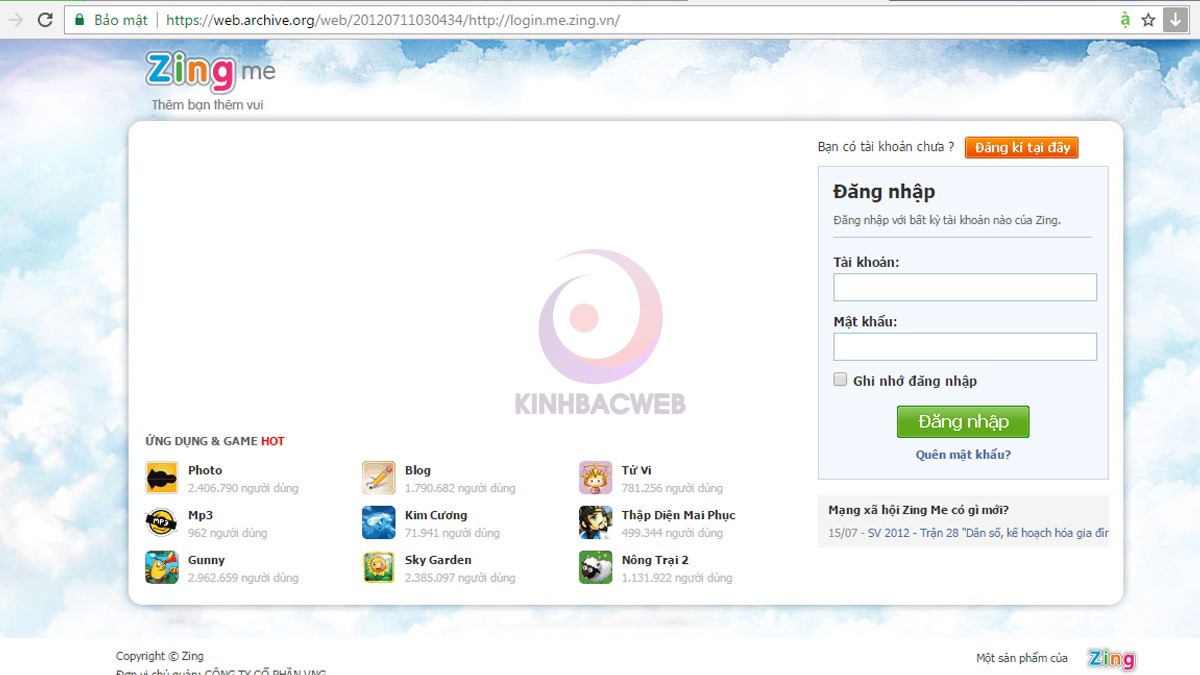Tick the 'Ghi nhớ đăng nhập' checkbox
1200x675 pixels.
pyautogui.click(x=841, y=380)
